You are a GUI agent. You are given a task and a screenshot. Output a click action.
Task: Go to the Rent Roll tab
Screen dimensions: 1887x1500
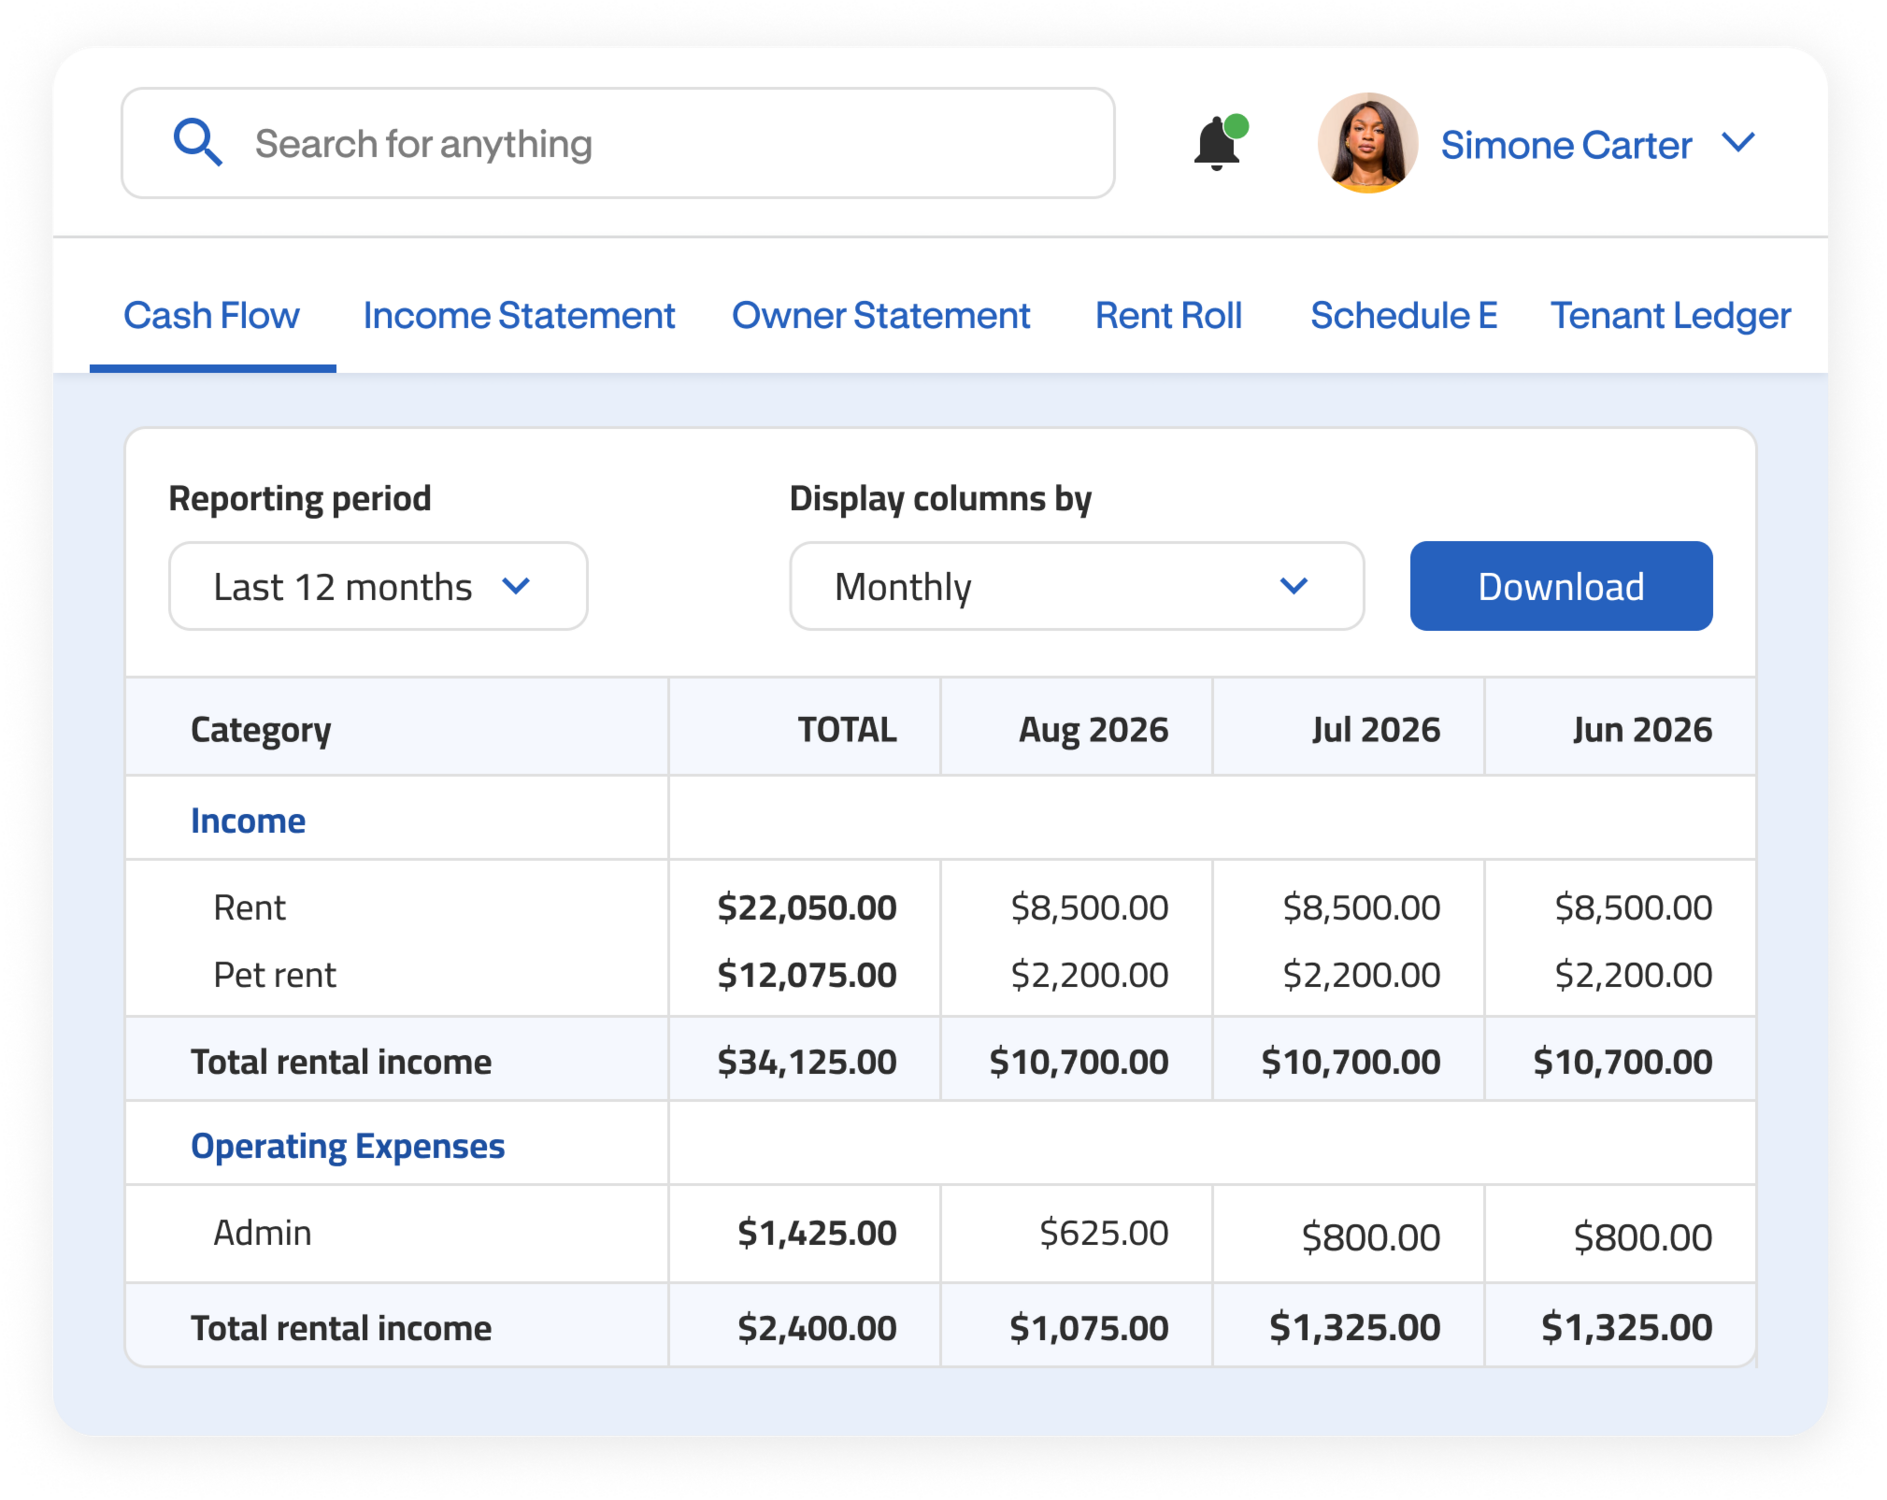pyautogui.click(x=1168, y=315)
